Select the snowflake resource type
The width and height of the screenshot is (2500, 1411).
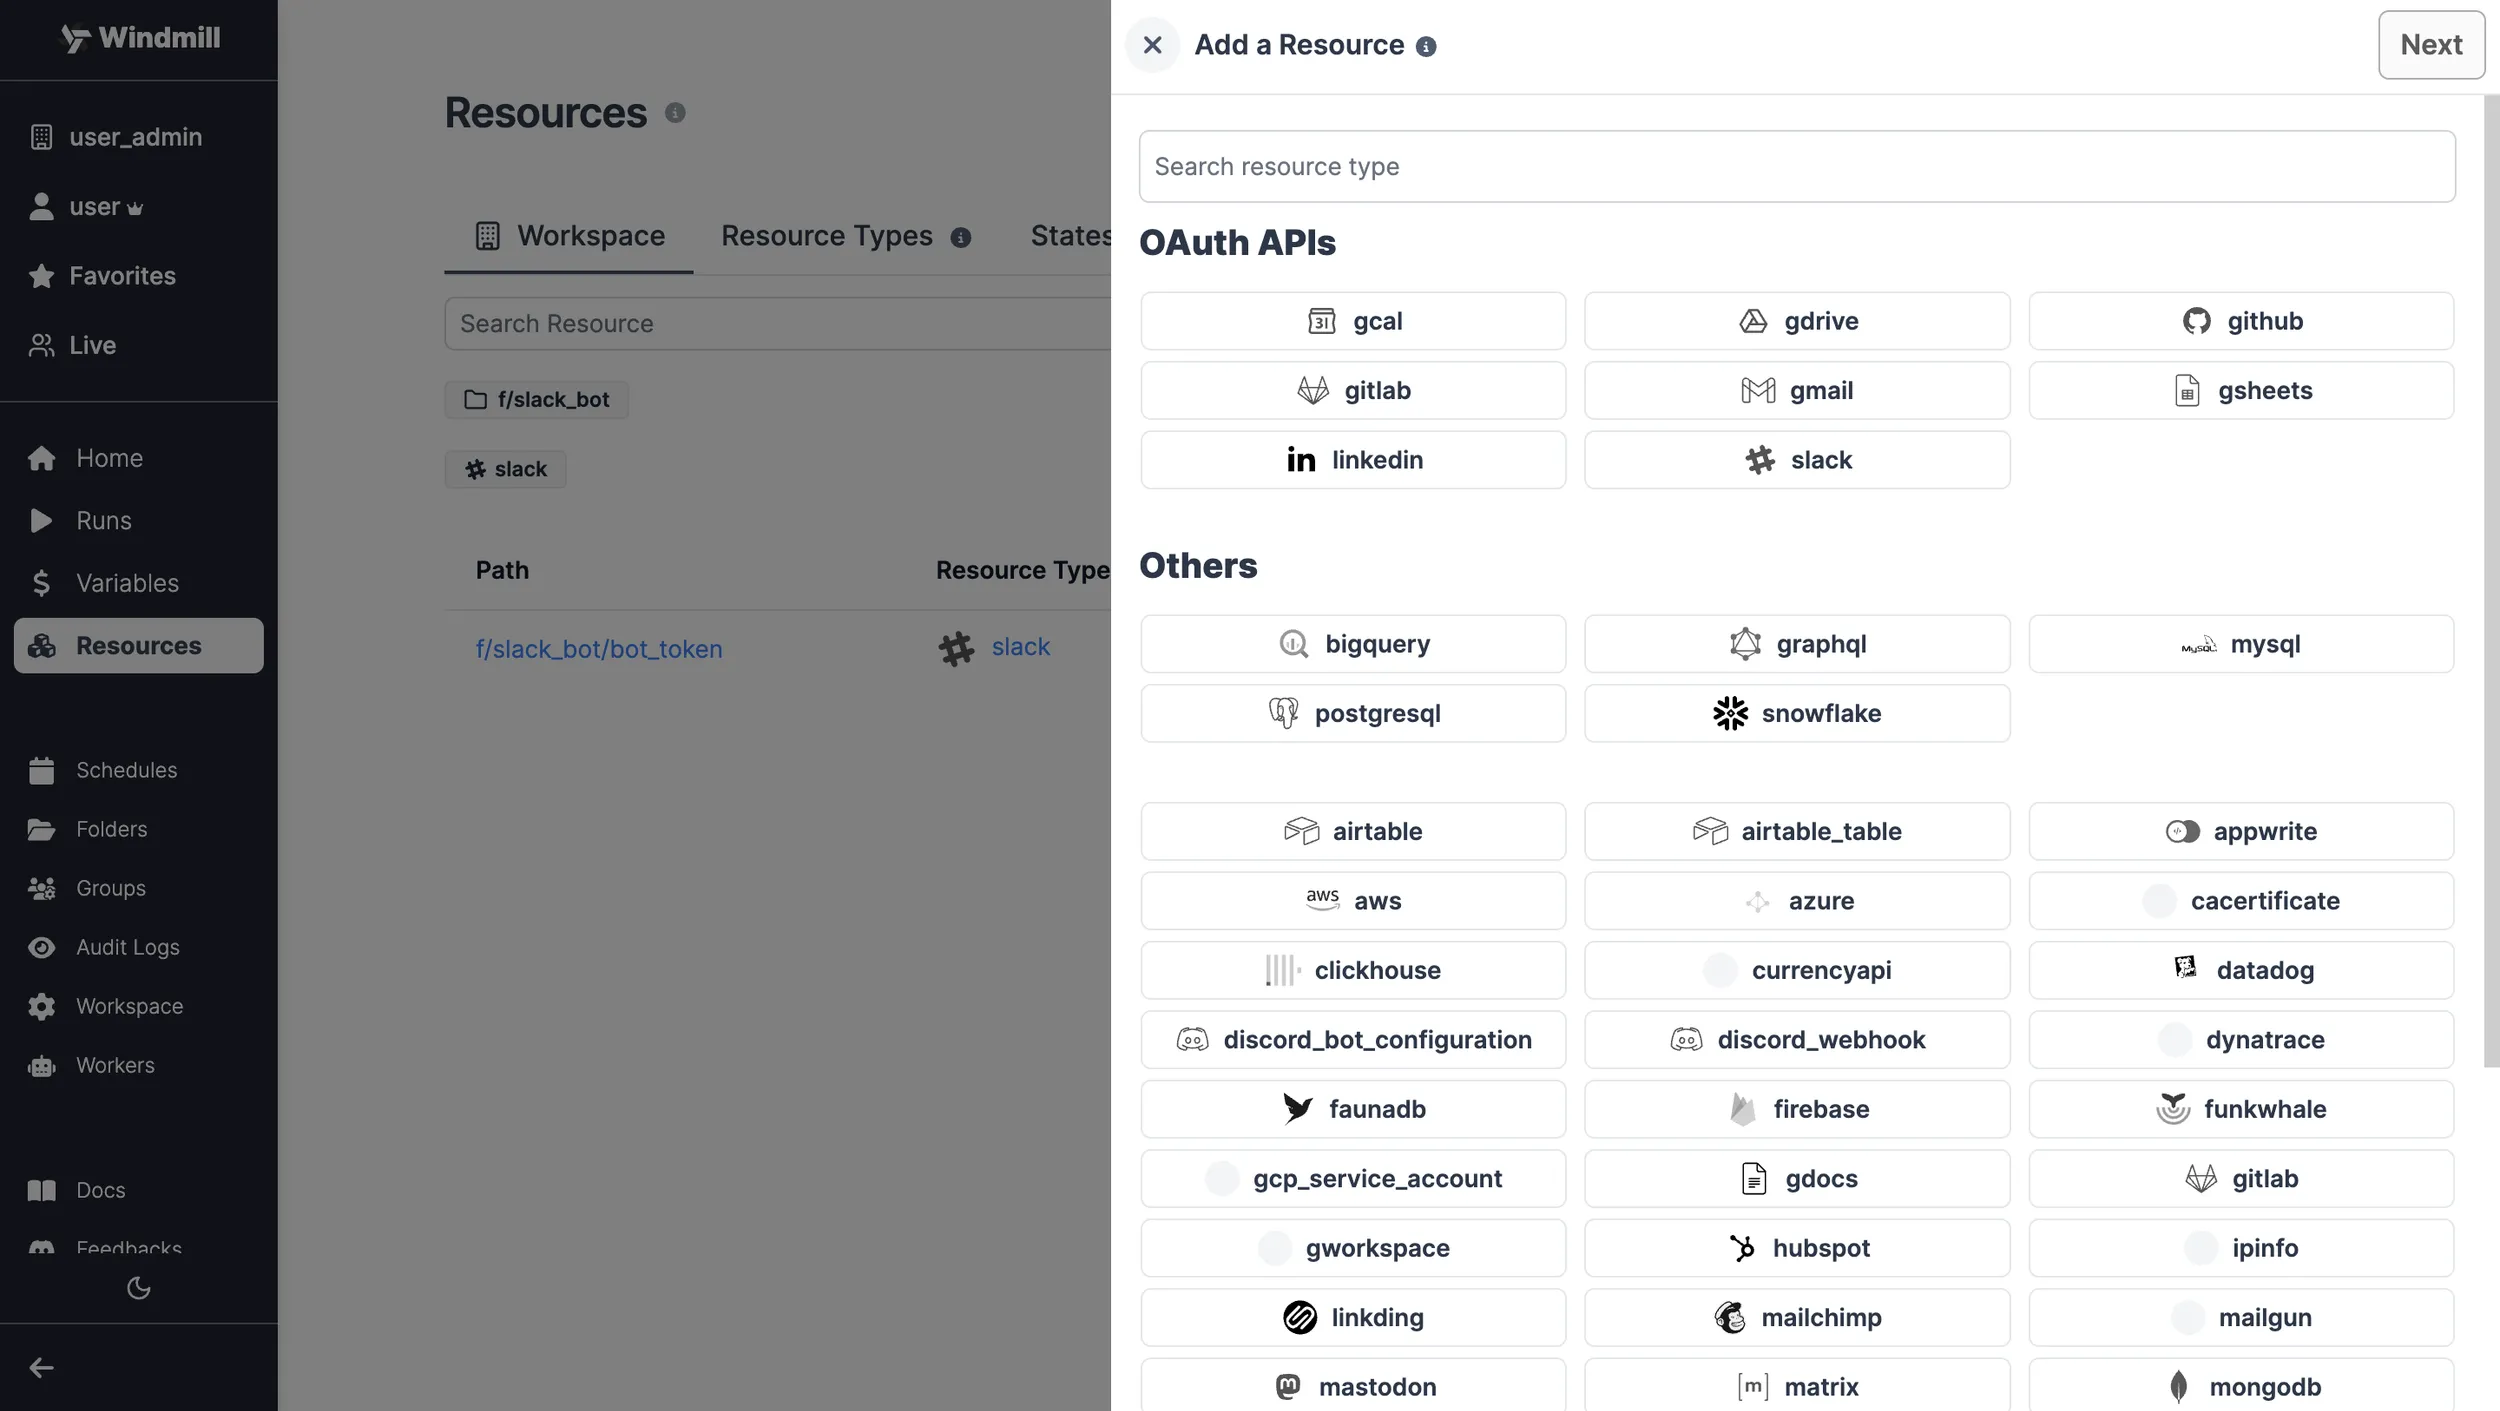tap(1797, 713)
